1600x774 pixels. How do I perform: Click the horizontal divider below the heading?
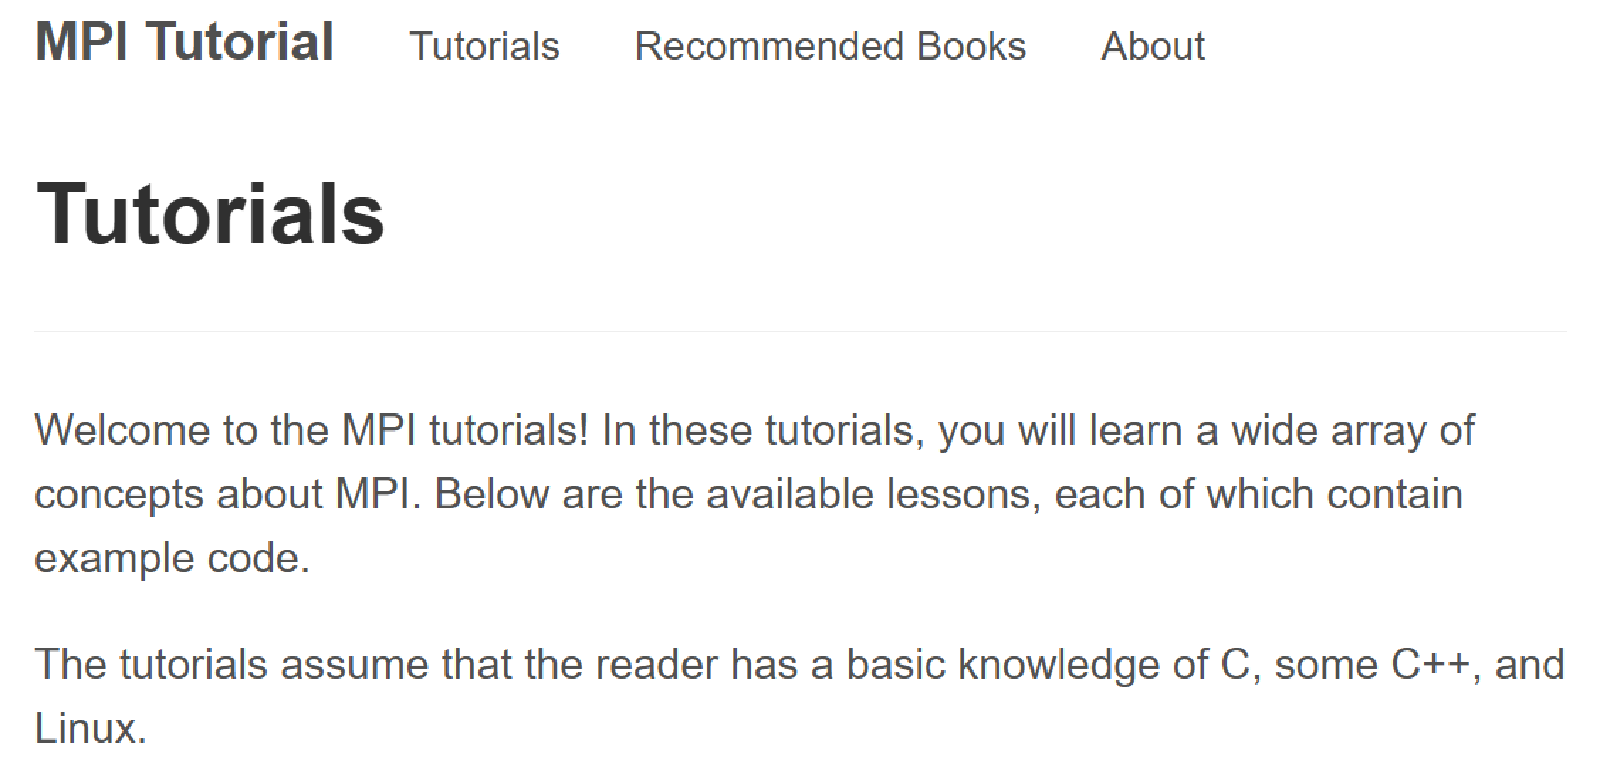(800, 331)
